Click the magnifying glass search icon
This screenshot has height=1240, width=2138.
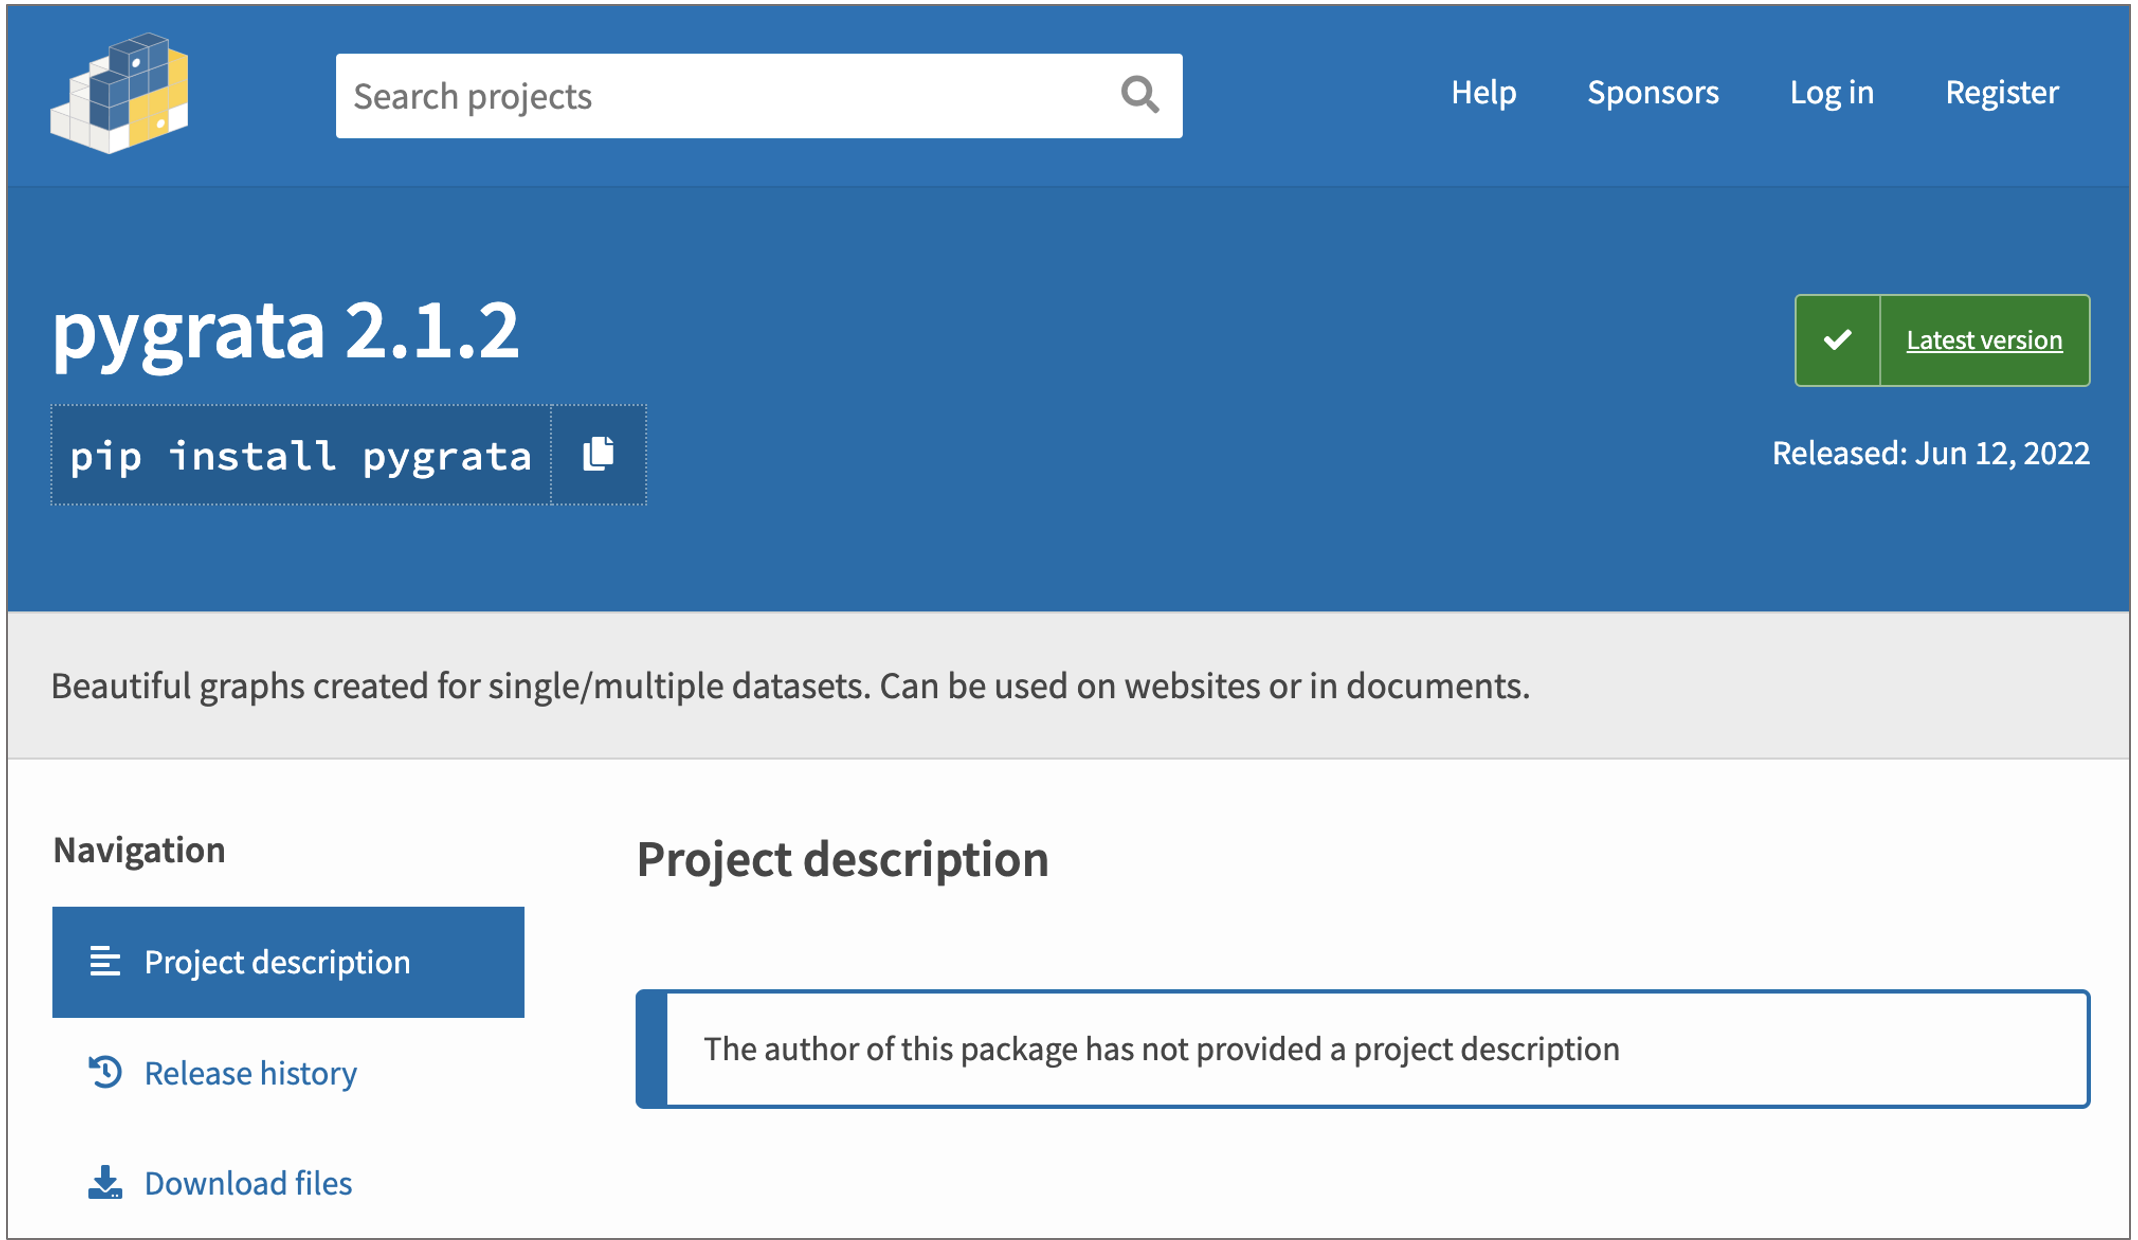1139,95
